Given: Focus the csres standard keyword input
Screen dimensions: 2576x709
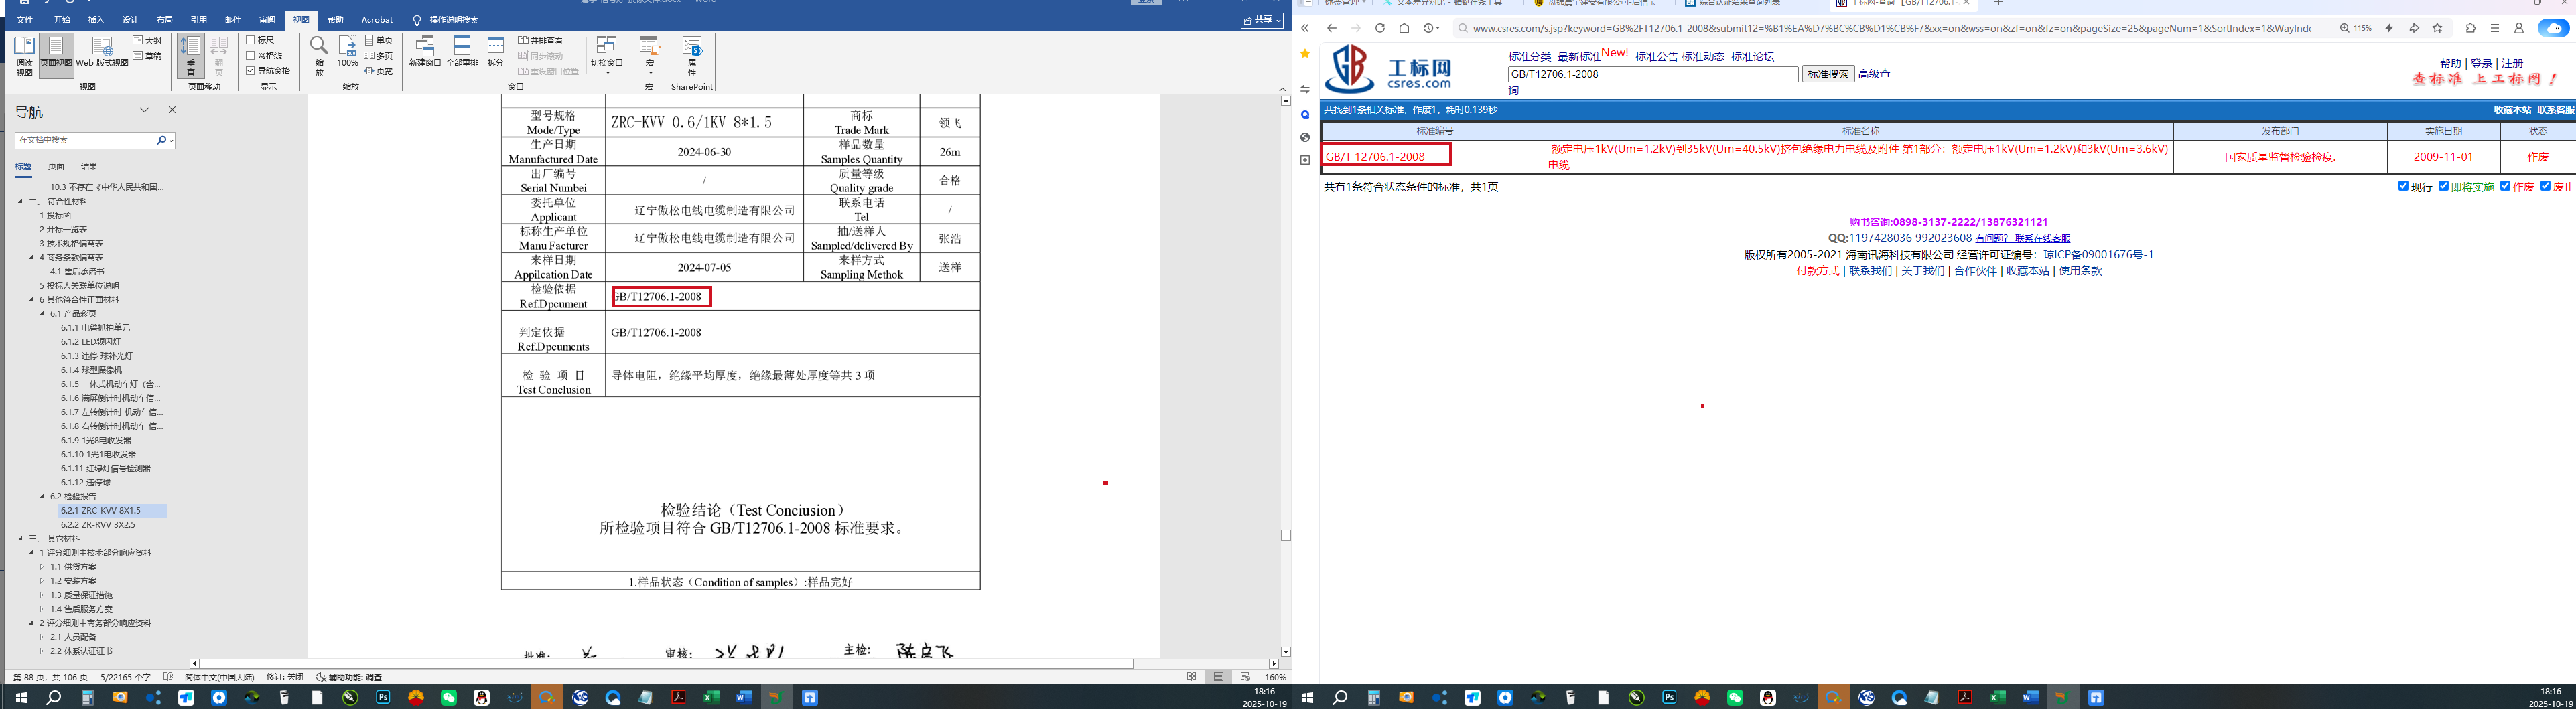Looking at the screenshot, I should tap(1653, 74).
